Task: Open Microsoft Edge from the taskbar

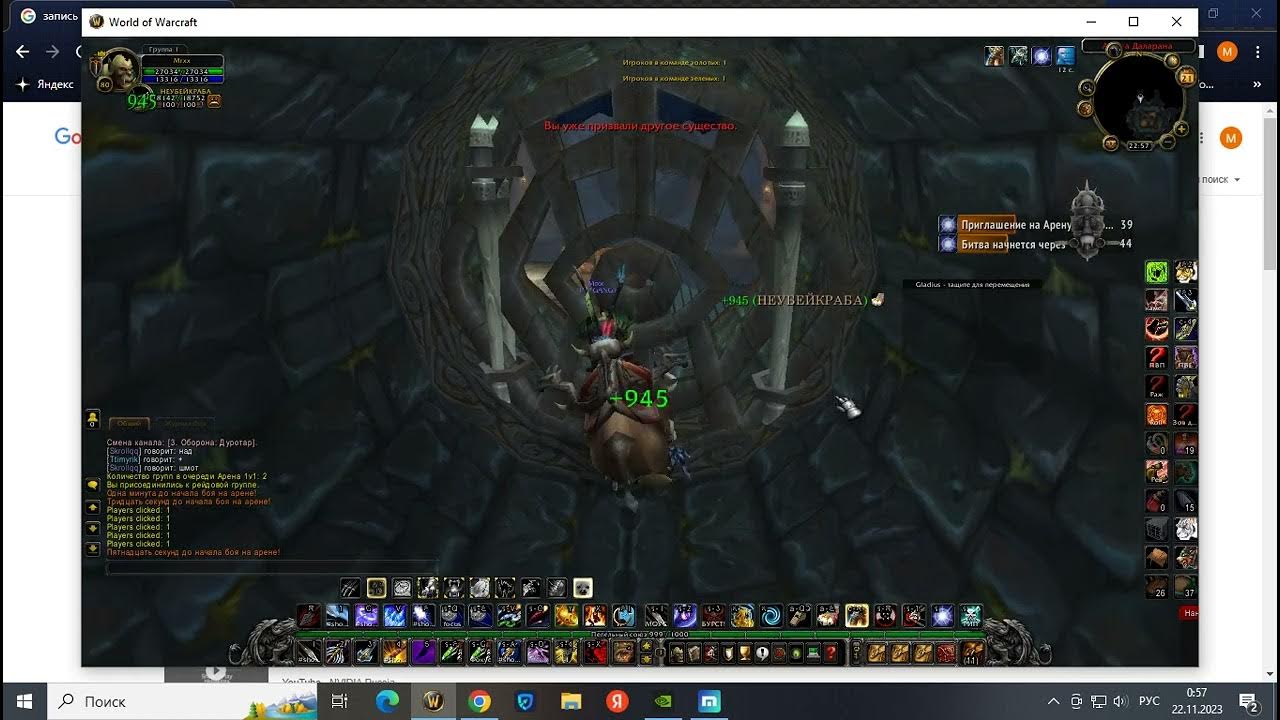Action: pos(387,701)
